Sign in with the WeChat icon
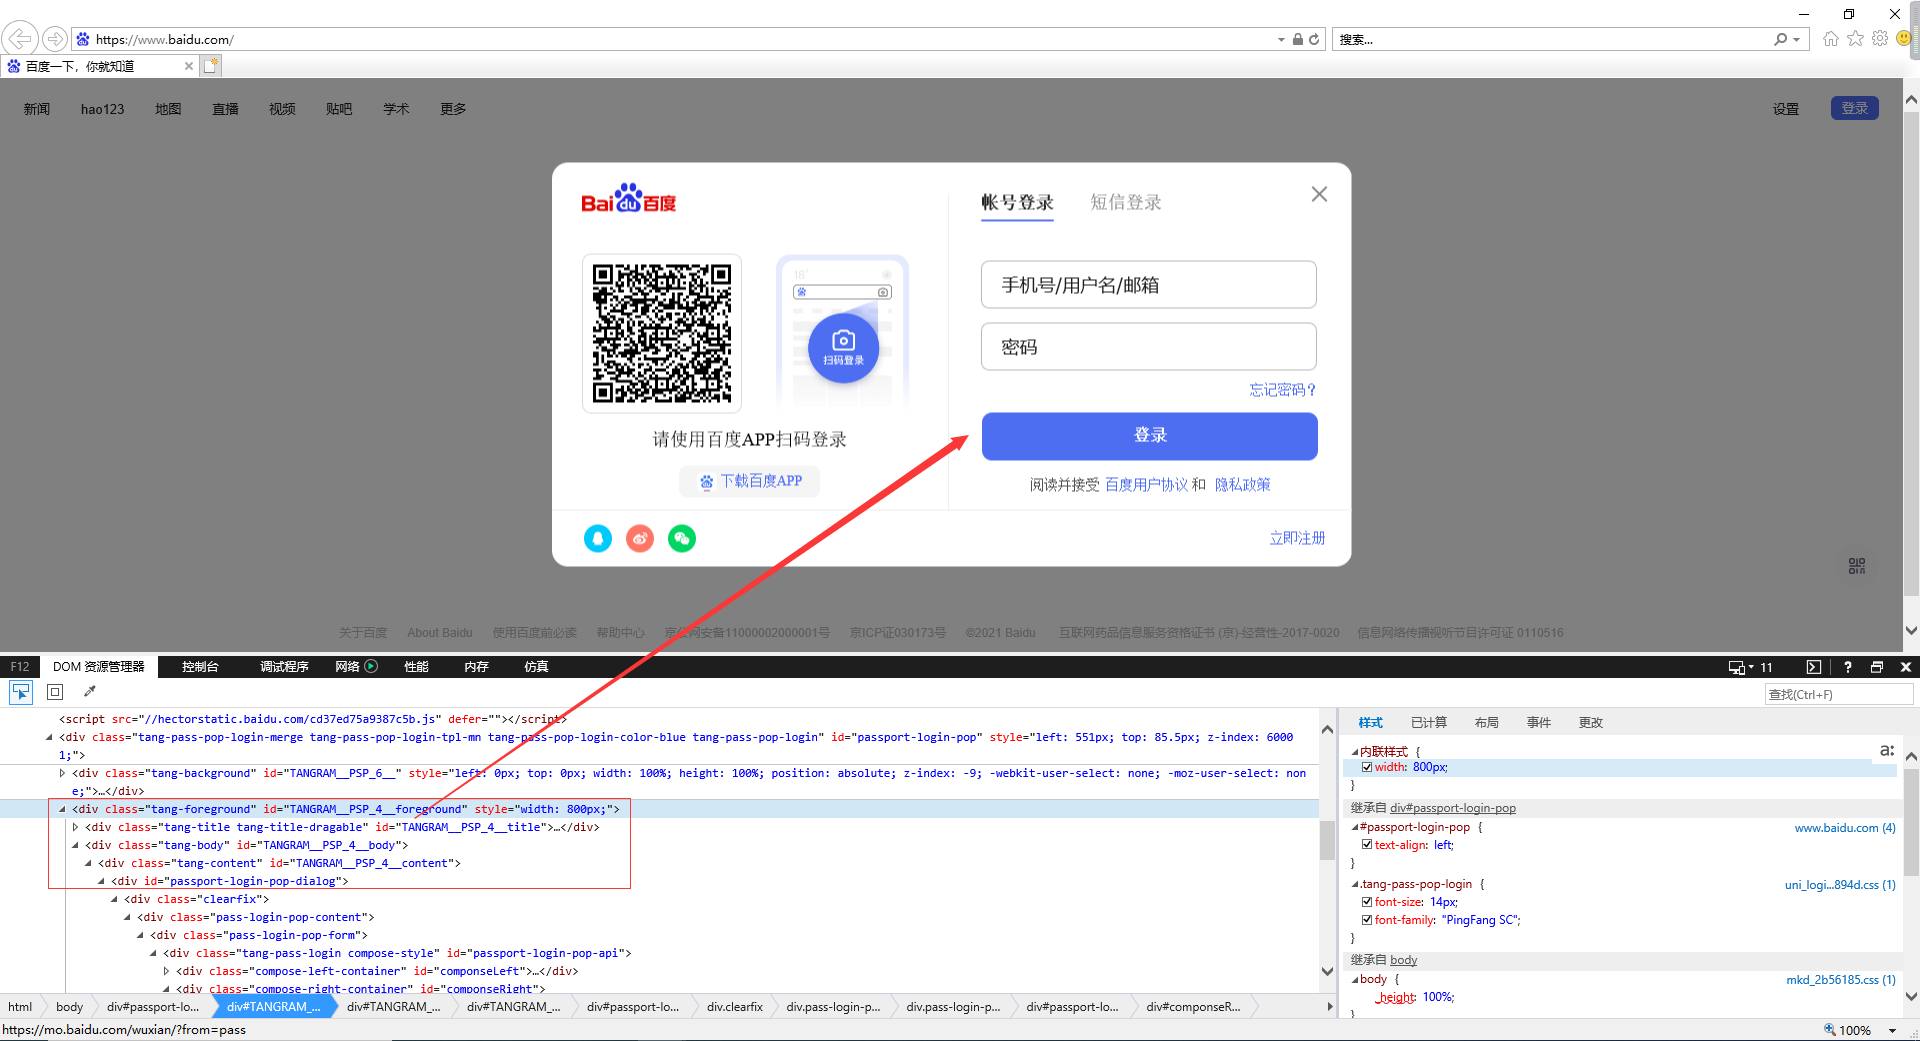The image size is (1920, 1041). [x=682, y=539]
